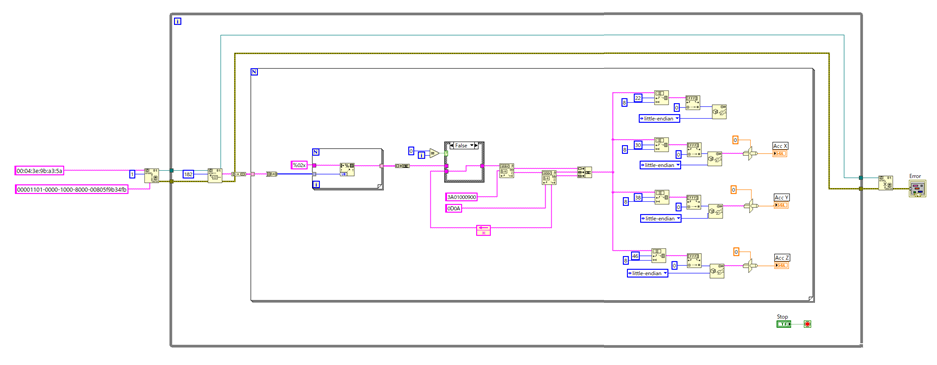Click the 3A01000900 string constant

[x=462, y=197]
